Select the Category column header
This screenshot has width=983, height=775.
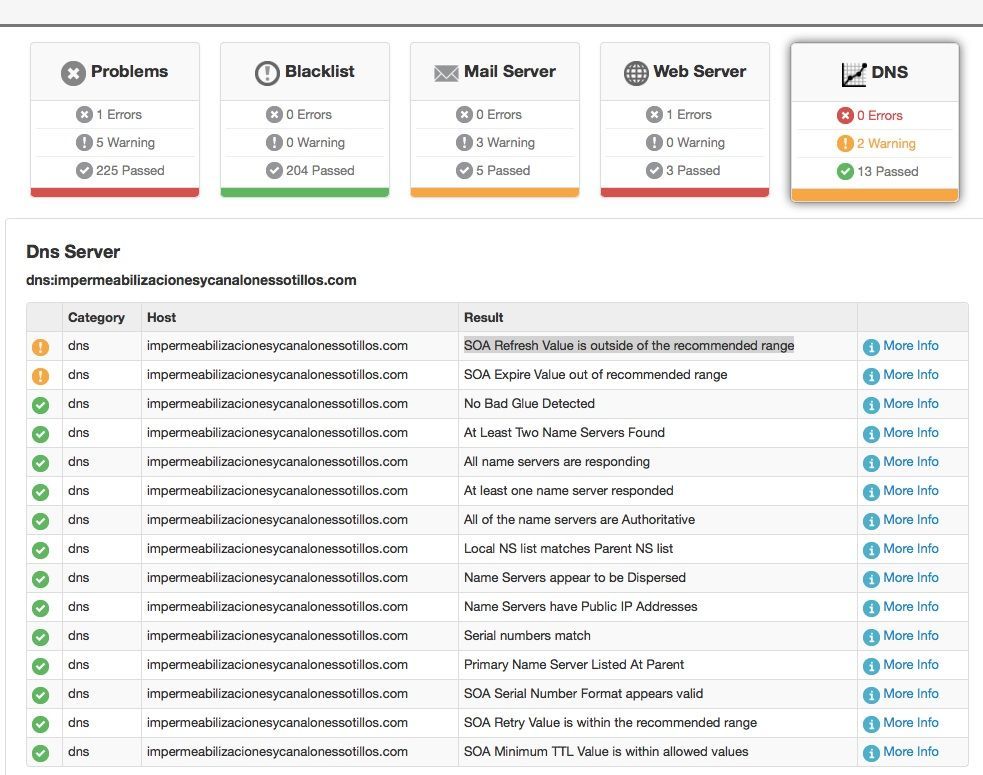coord(97,317)
